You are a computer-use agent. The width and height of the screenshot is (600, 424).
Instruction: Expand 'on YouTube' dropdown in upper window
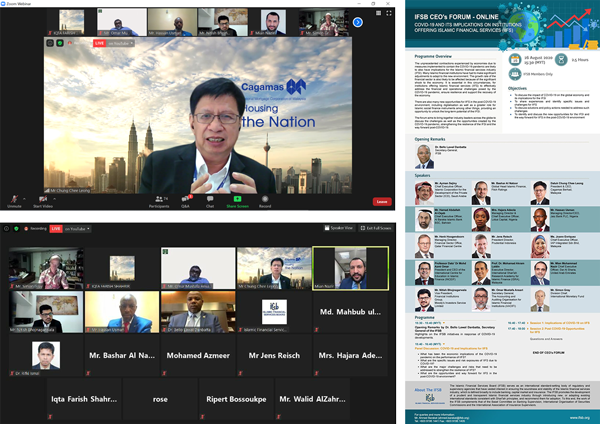(121, 43)
